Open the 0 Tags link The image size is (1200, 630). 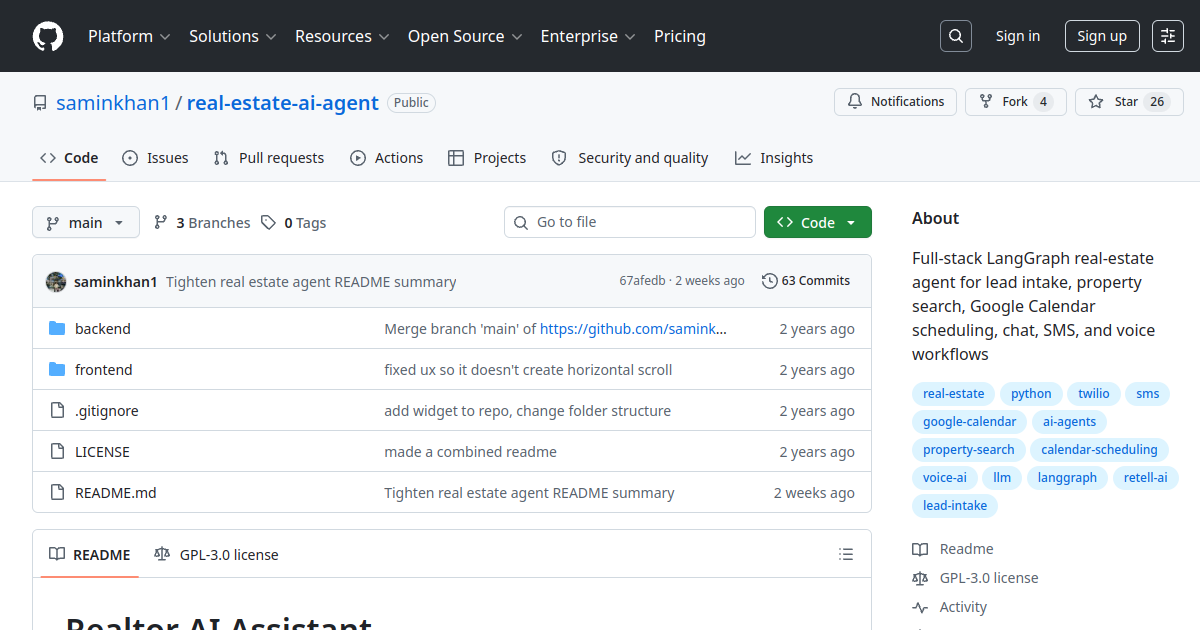pos(294,223)
